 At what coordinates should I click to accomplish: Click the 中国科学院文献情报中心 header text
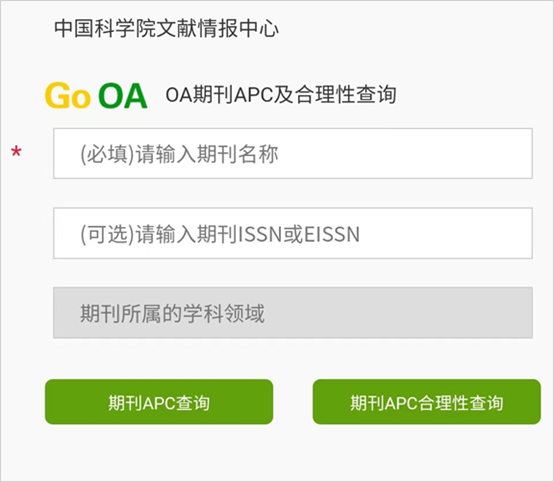tap(166, 28)
